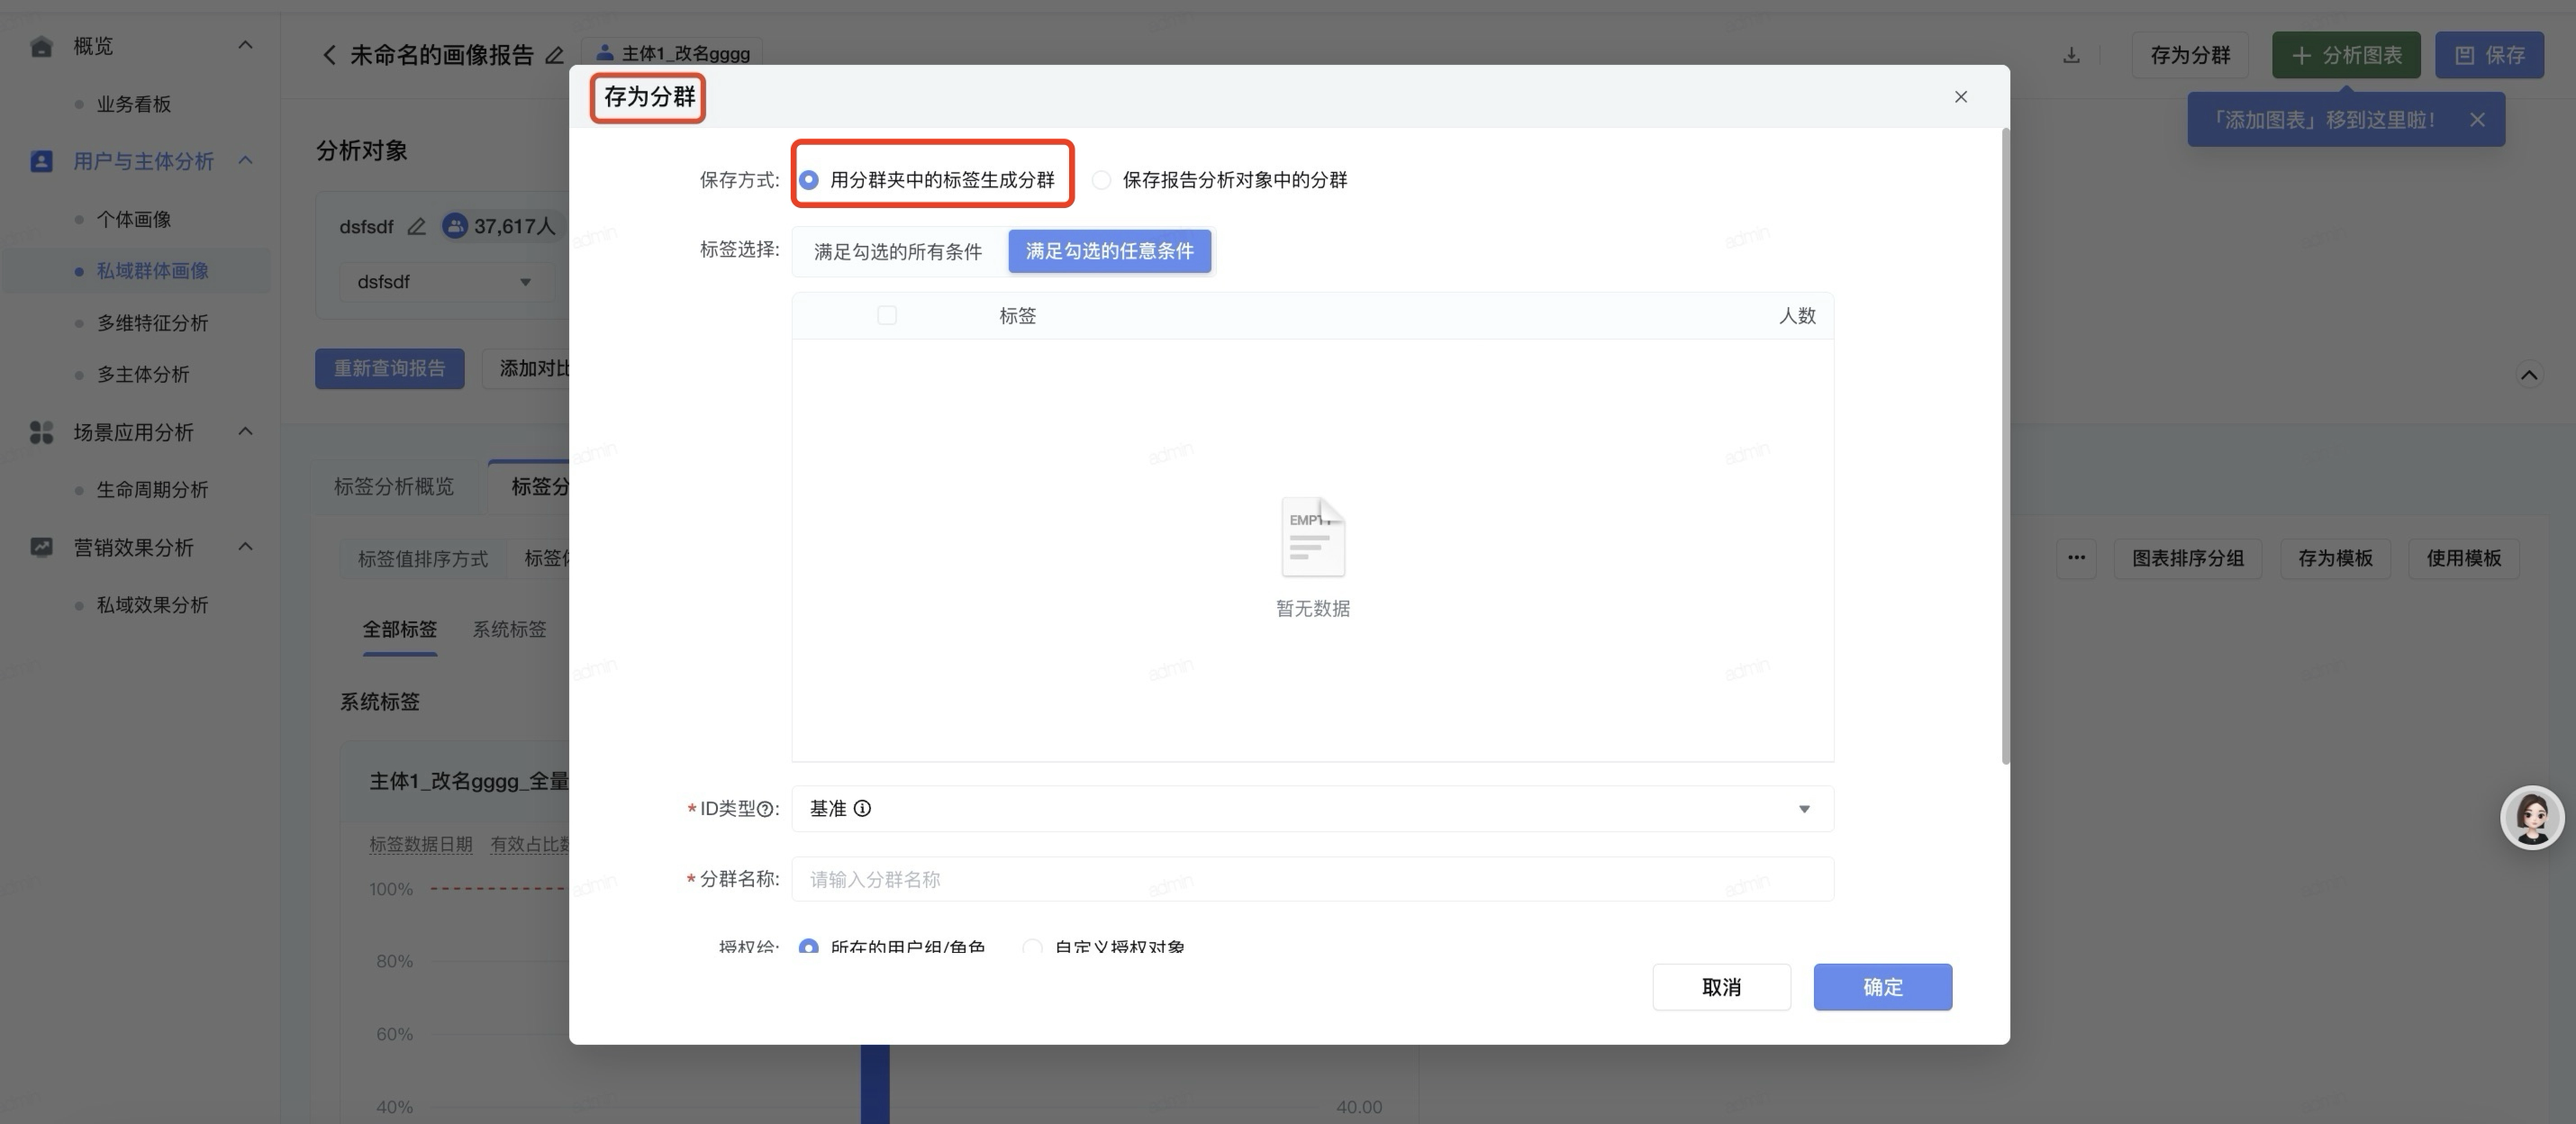The height and width of the screenshot is (1124, 2576).
Task: Click the ID类型 help question icon
Action: click(x=765, y=809)
